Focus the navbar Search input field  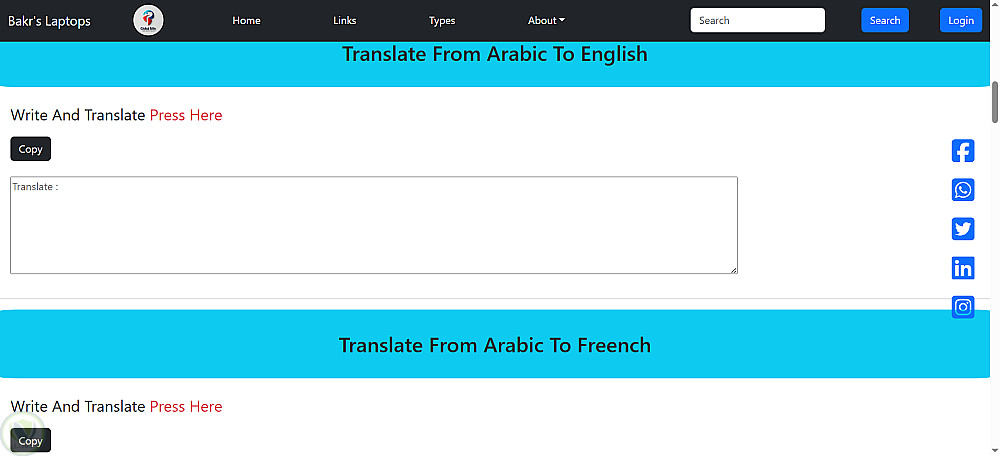point(757,20)
